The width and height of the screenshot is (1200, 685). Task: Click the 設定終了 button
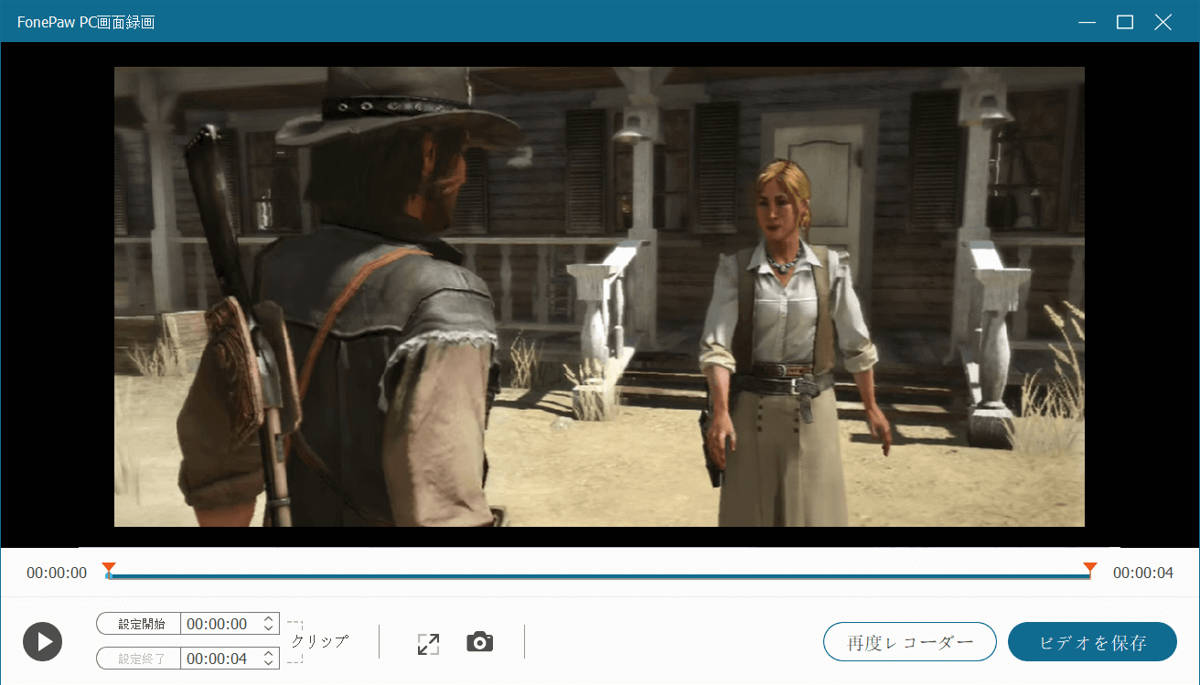tap(139, 658)
